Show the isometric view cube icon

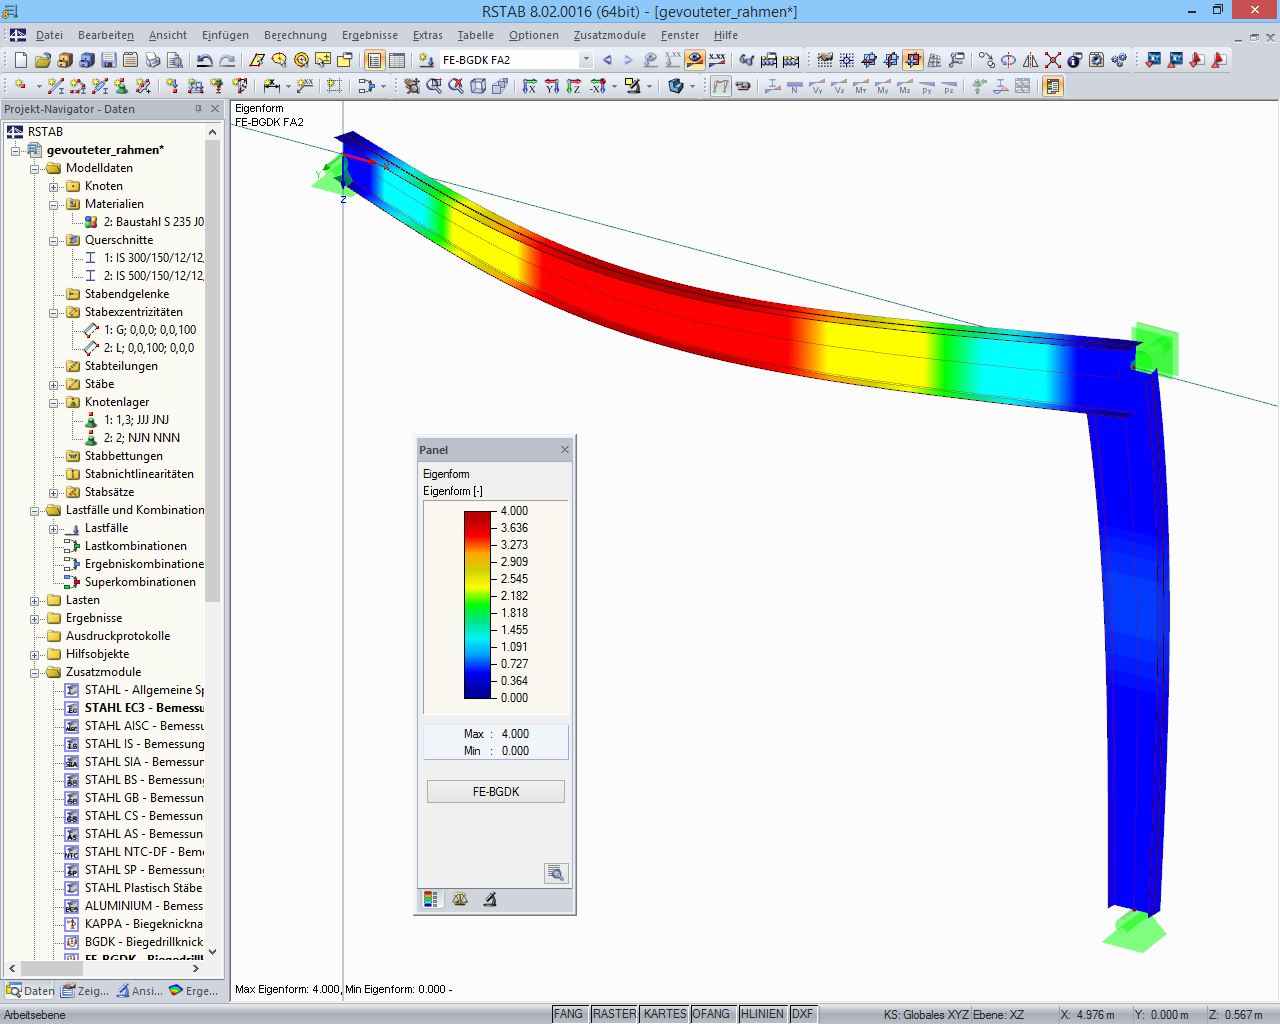(x=478, y=86)
